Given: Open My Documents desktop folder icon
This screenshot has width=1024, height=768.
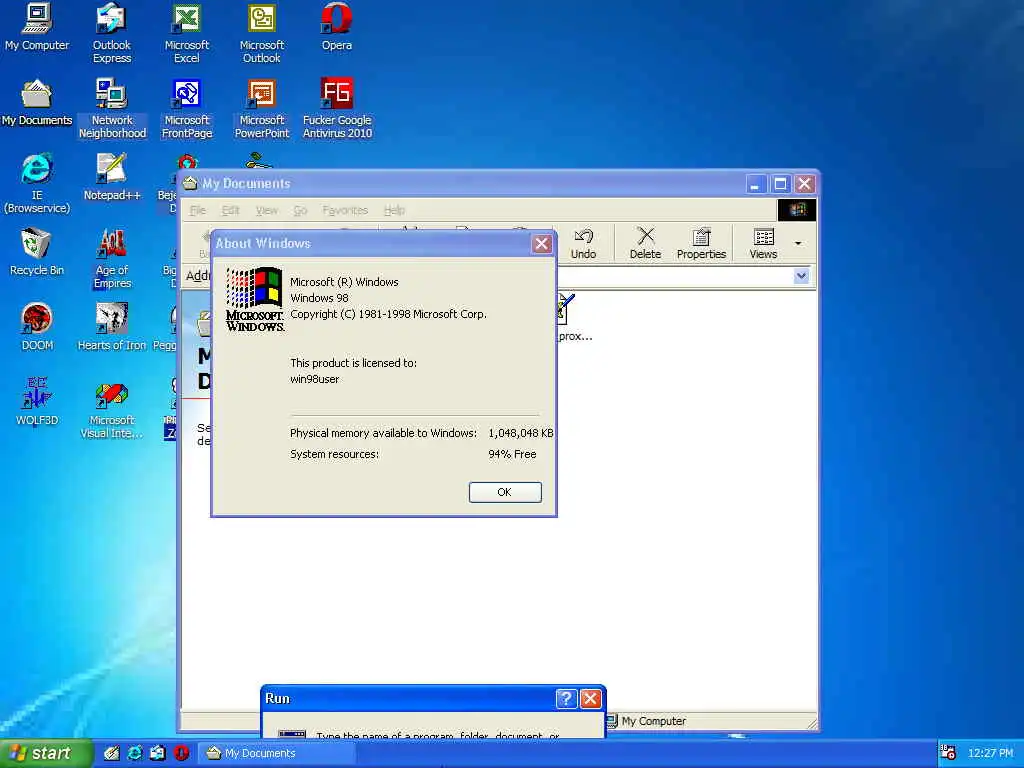Looking at the screenshot, I should coord(37,102).
